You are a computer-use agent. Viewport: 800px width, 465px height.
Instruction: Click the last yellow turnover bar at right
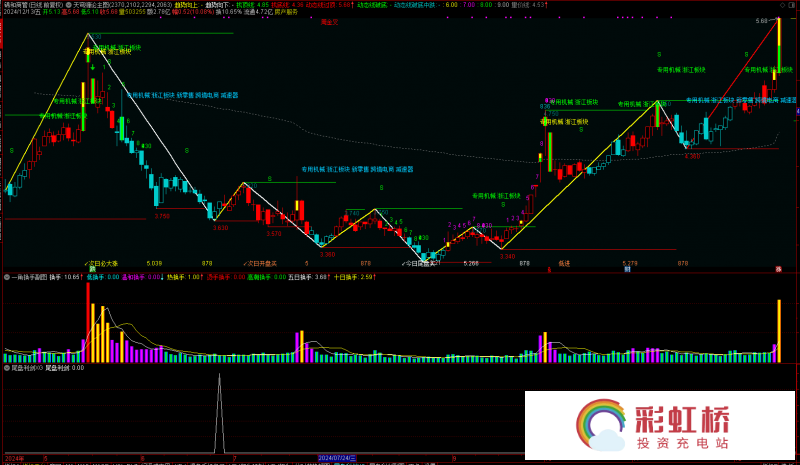coord(778,330)
